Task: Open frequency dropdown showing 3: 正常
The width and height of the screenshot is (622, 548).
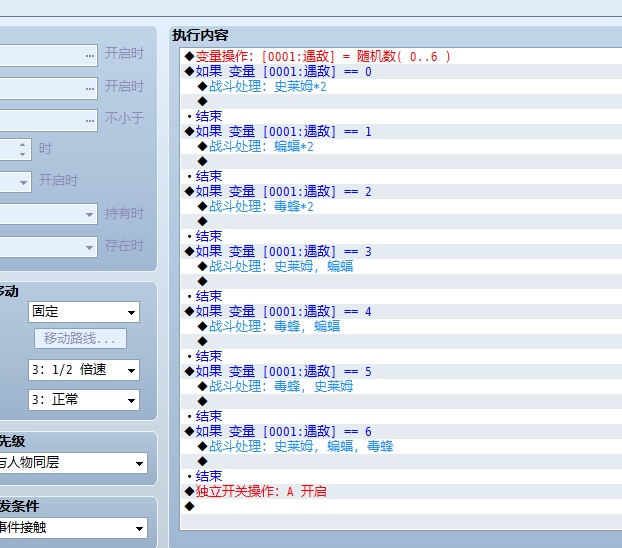Action: [84, 400]
